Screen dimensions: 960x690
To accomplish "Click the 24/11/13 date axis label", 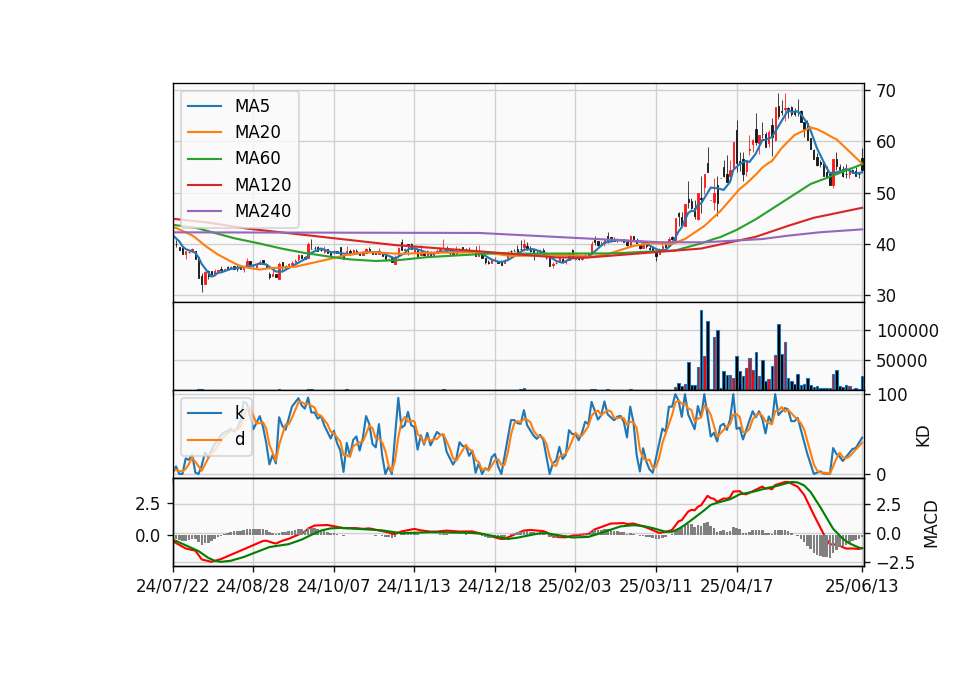I will [414, 586].
